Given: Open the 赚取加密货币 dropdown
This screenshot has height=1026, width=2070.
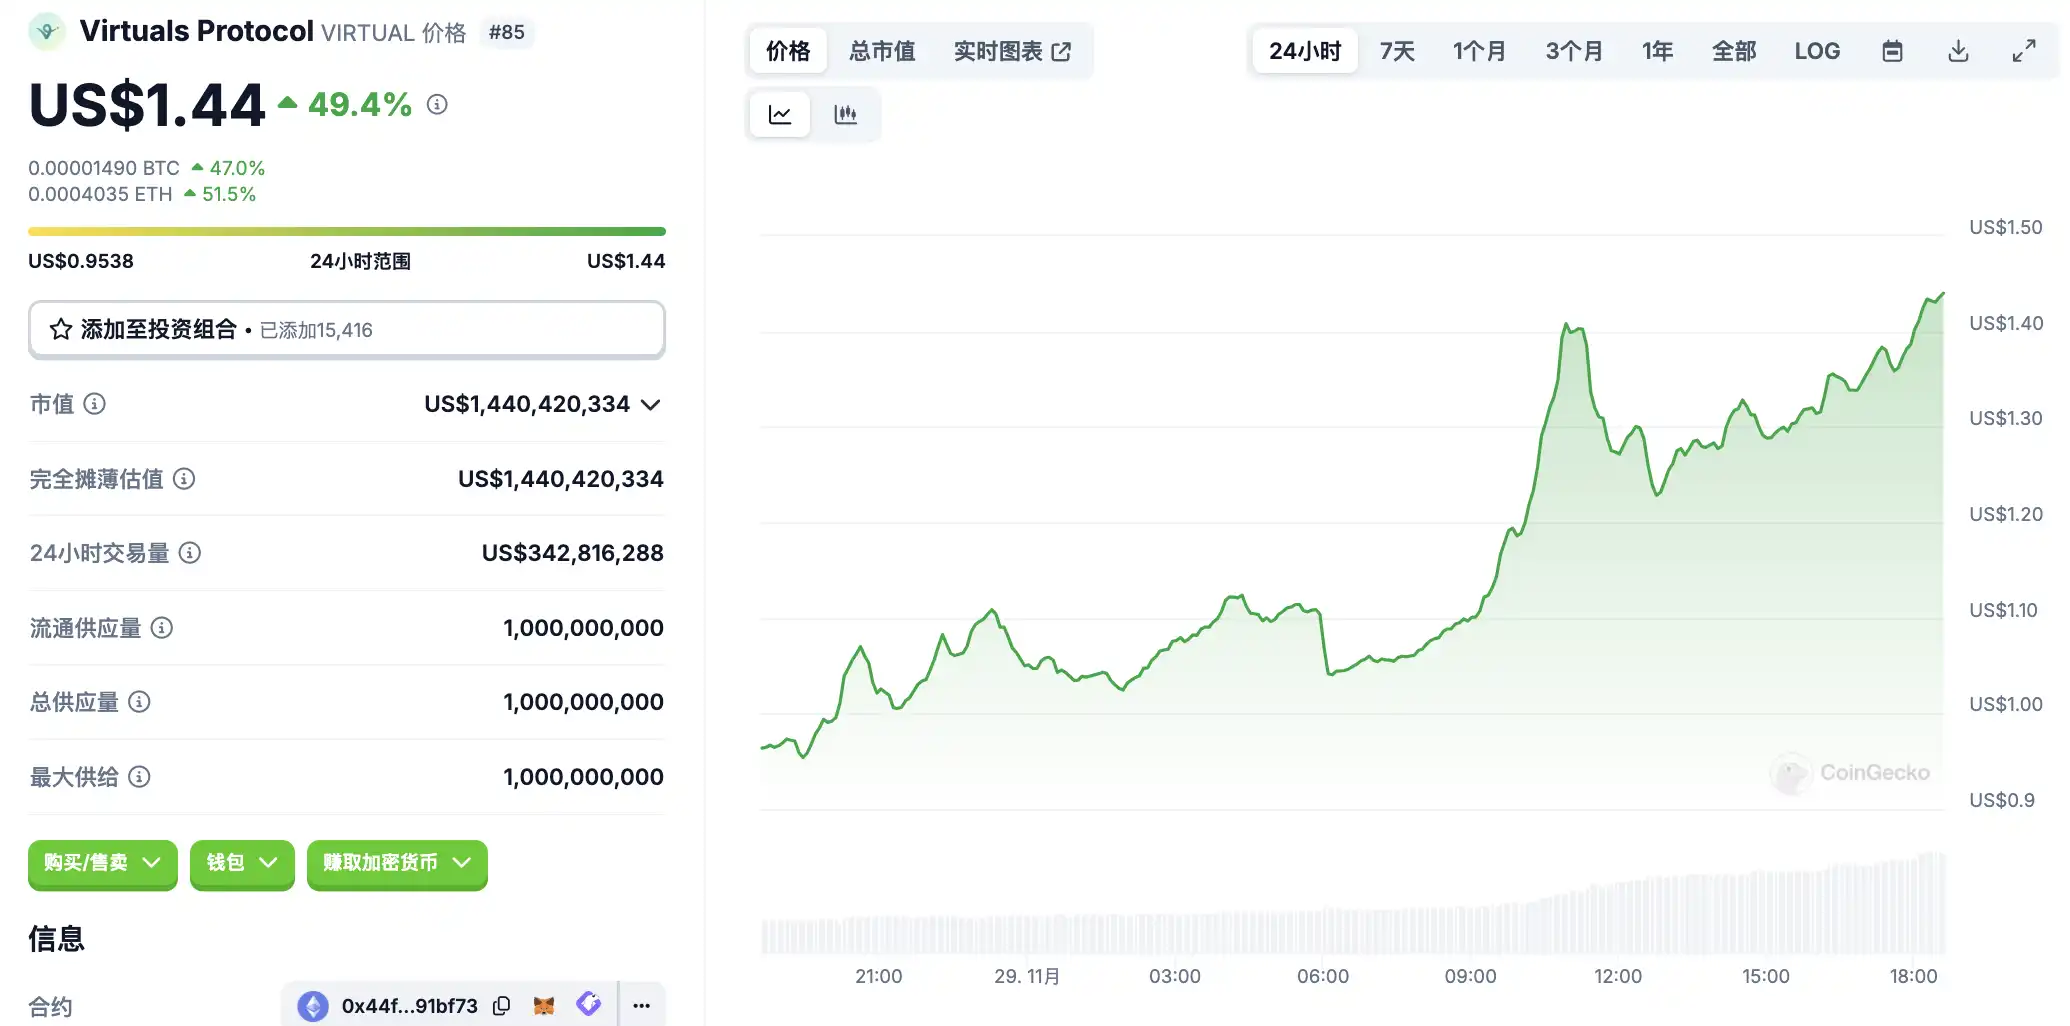Looking at the screenshot, I should click(397, 863).
